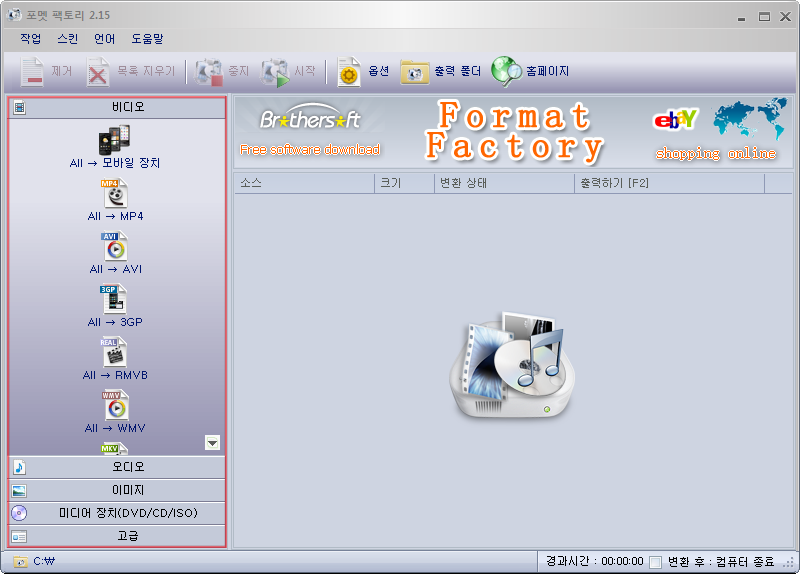The image size is (800, 574).
Task: Click the Format Factory title bar app icon
Action: click(14, 15)
